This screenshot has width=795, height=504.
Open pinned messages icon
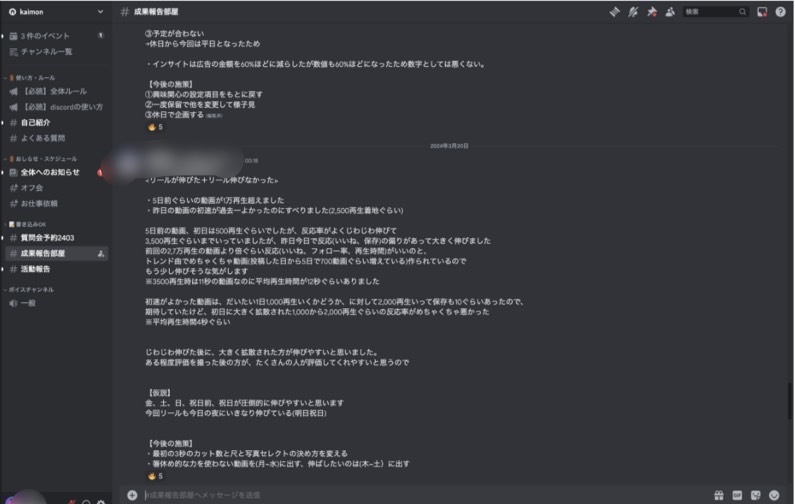coord(652,12)
